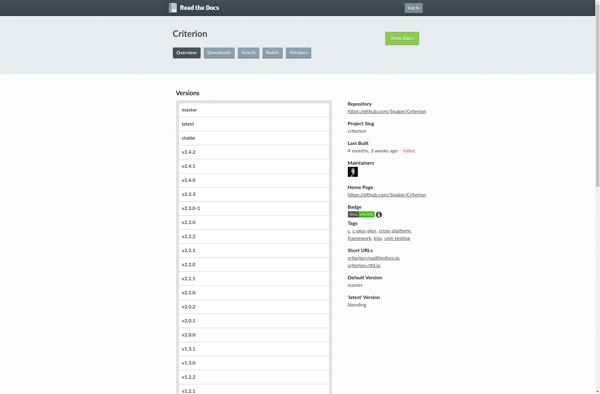Open the Versions tab
The image size is (600, 394).
(x=298, y=53)
